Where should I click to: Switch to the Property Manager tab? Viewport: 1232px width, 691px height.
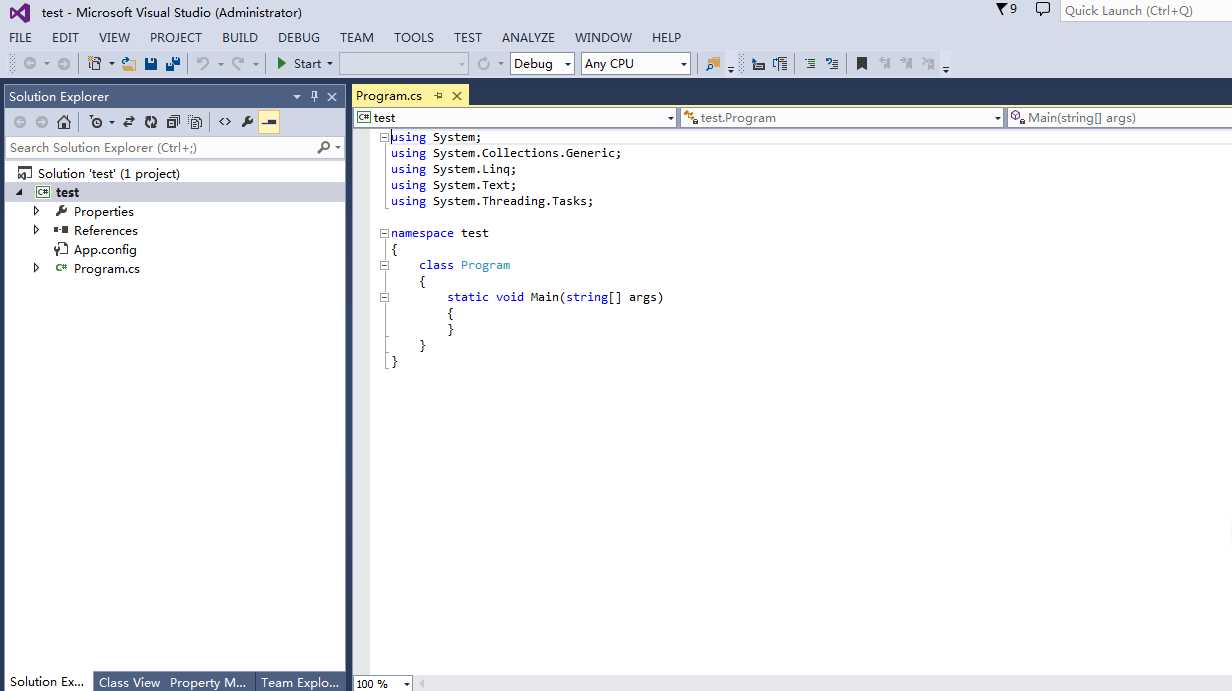pos(208,682)
